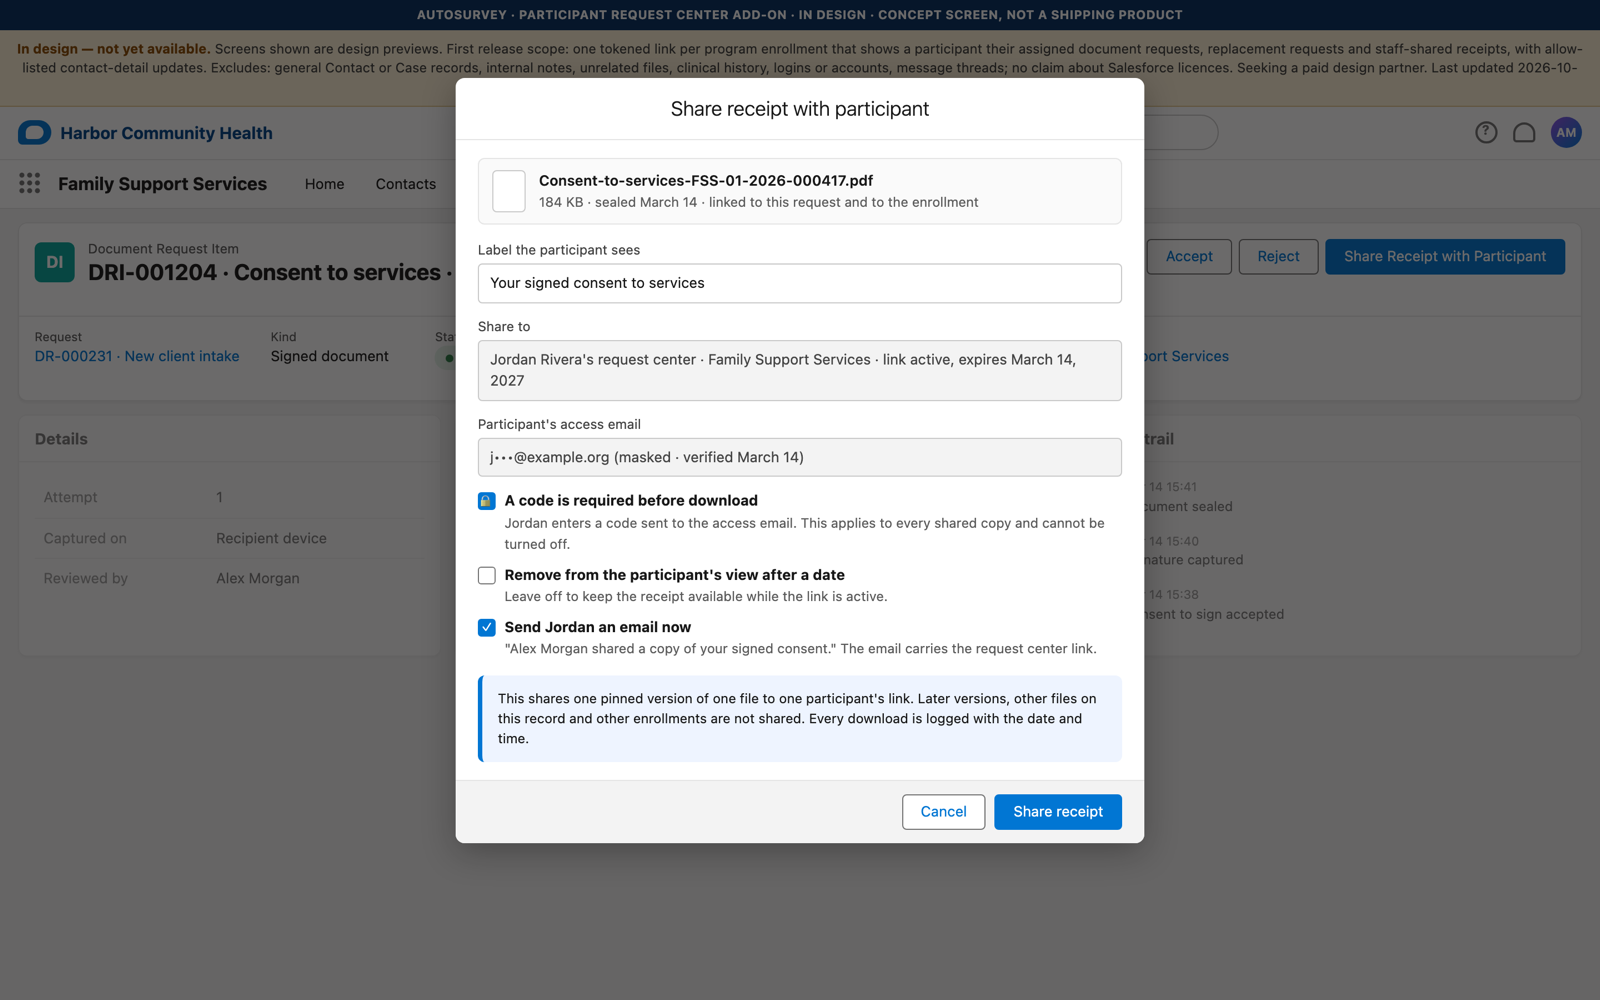Click the Details panel heading

pos(61,439)
